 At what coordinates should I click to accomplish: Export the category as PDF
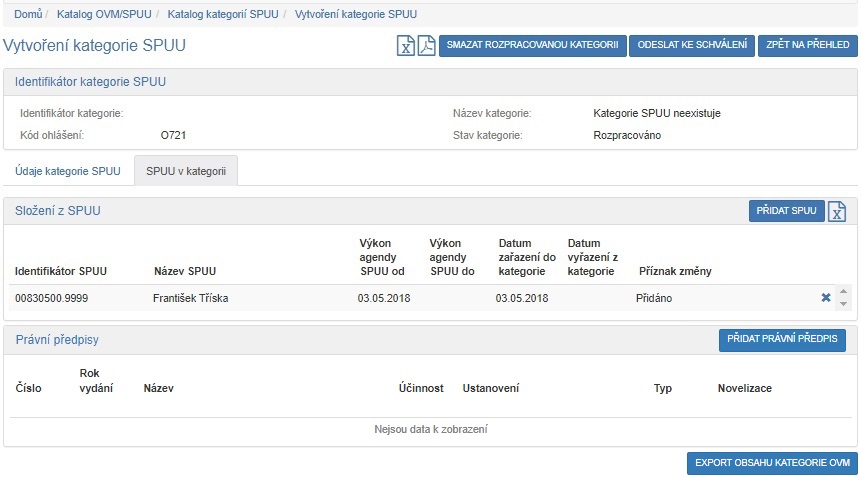[427, 46]
